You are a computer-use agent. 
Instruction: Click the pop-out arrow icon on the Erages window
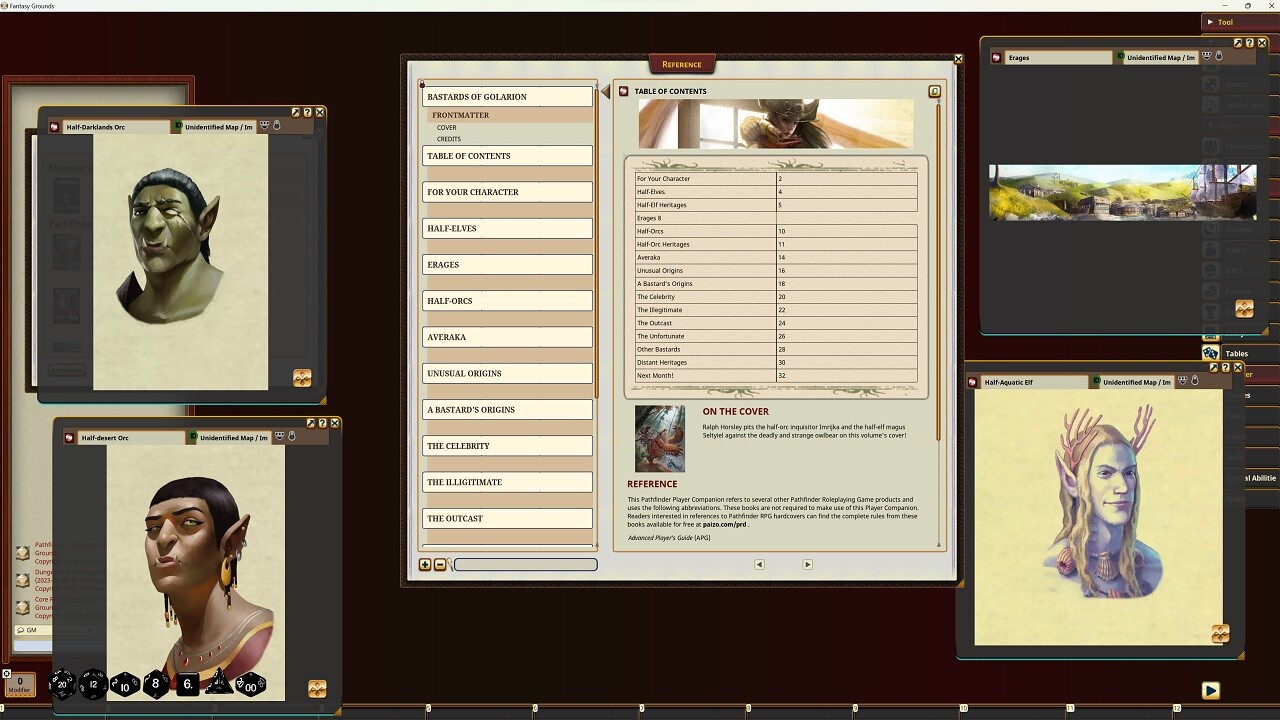[1237, 42]
